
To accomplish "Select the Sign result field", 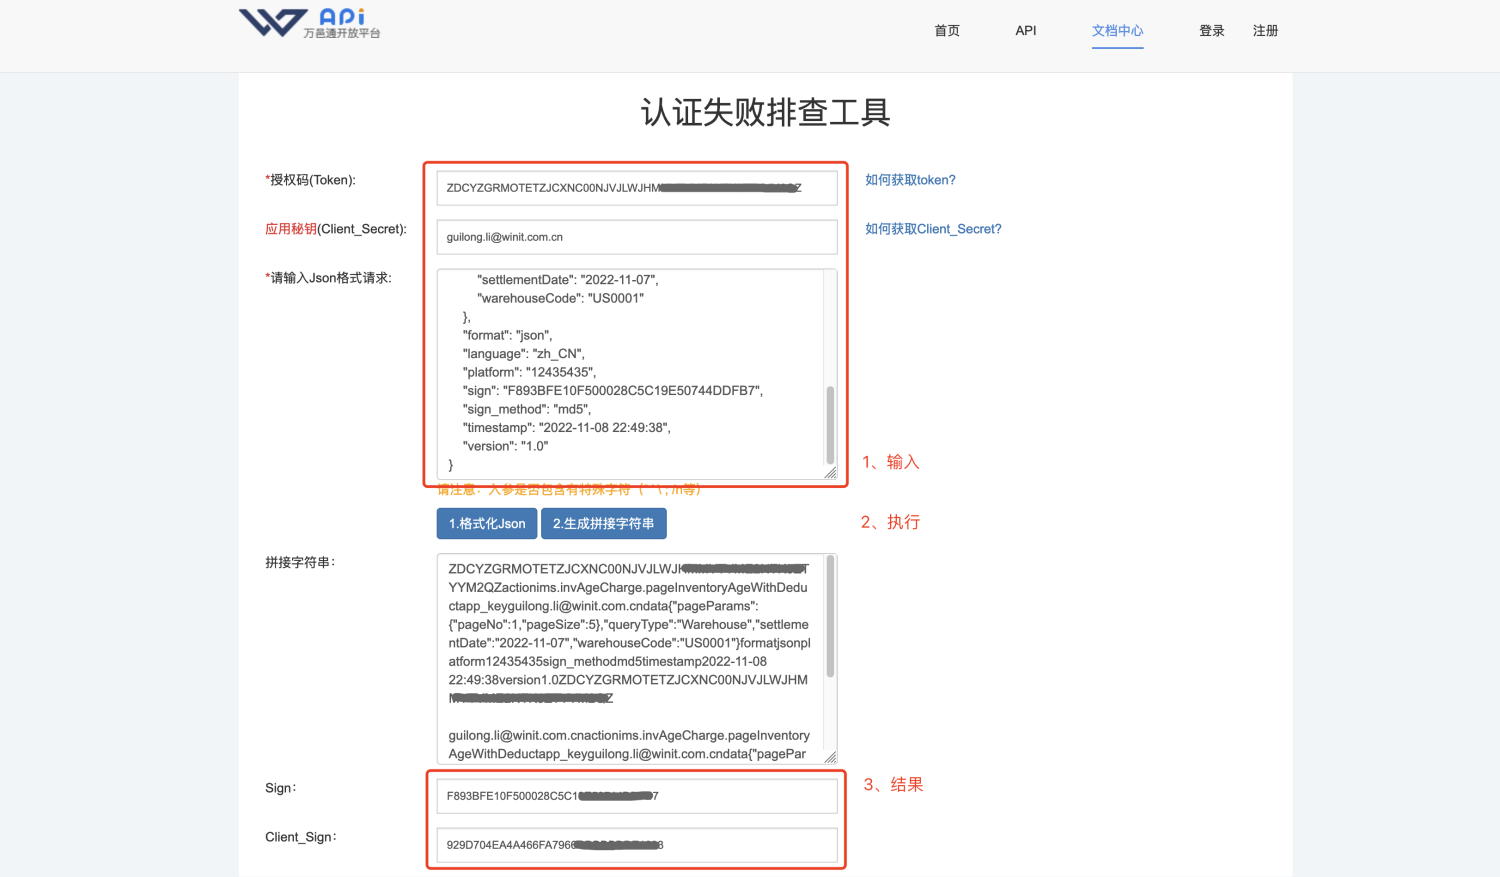I will (636, 796).
